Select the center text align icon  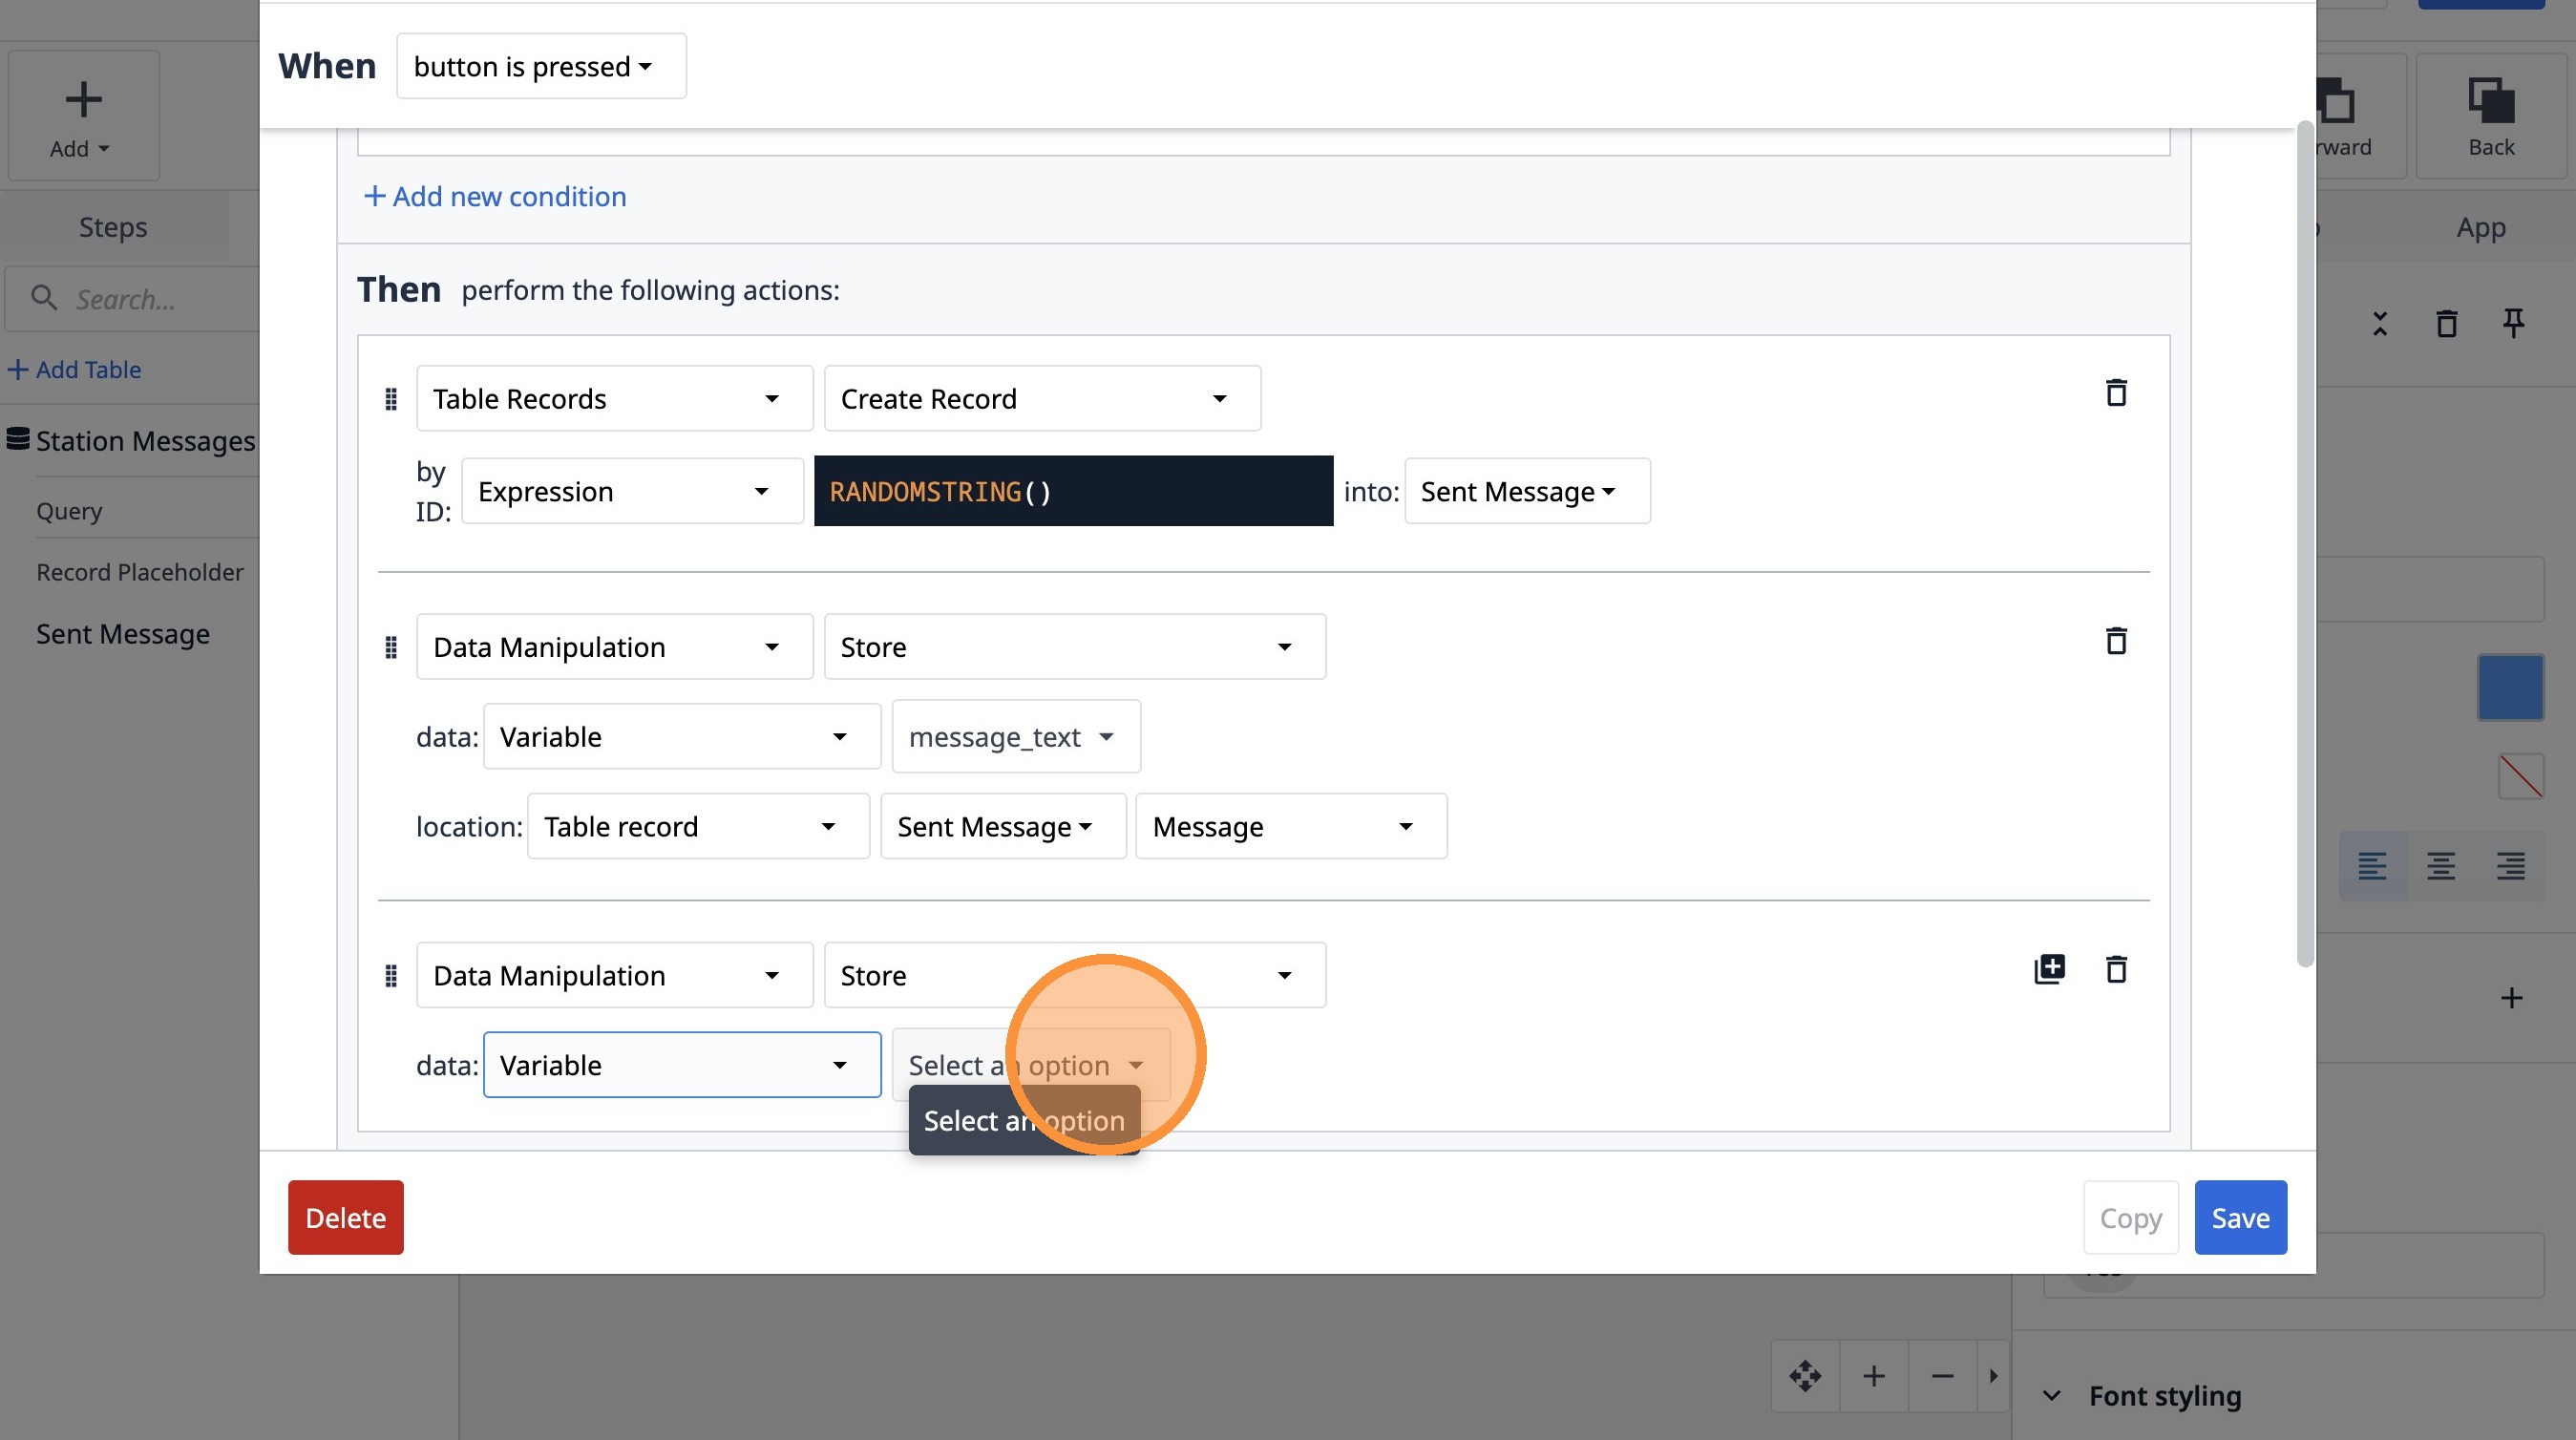[x=2441, y=866]
